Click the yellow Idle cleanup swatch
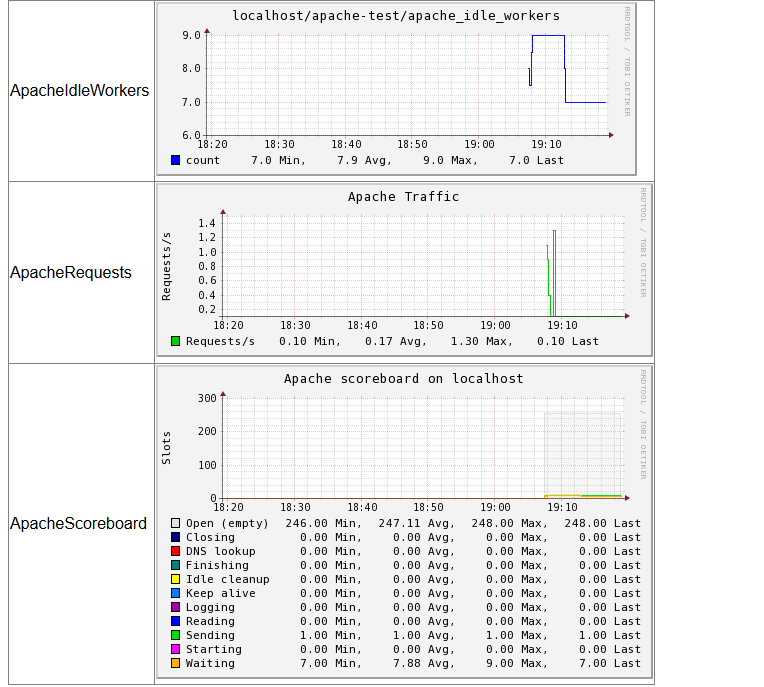Viewport: 764px width, 687px height. click(x=175, y=579)
